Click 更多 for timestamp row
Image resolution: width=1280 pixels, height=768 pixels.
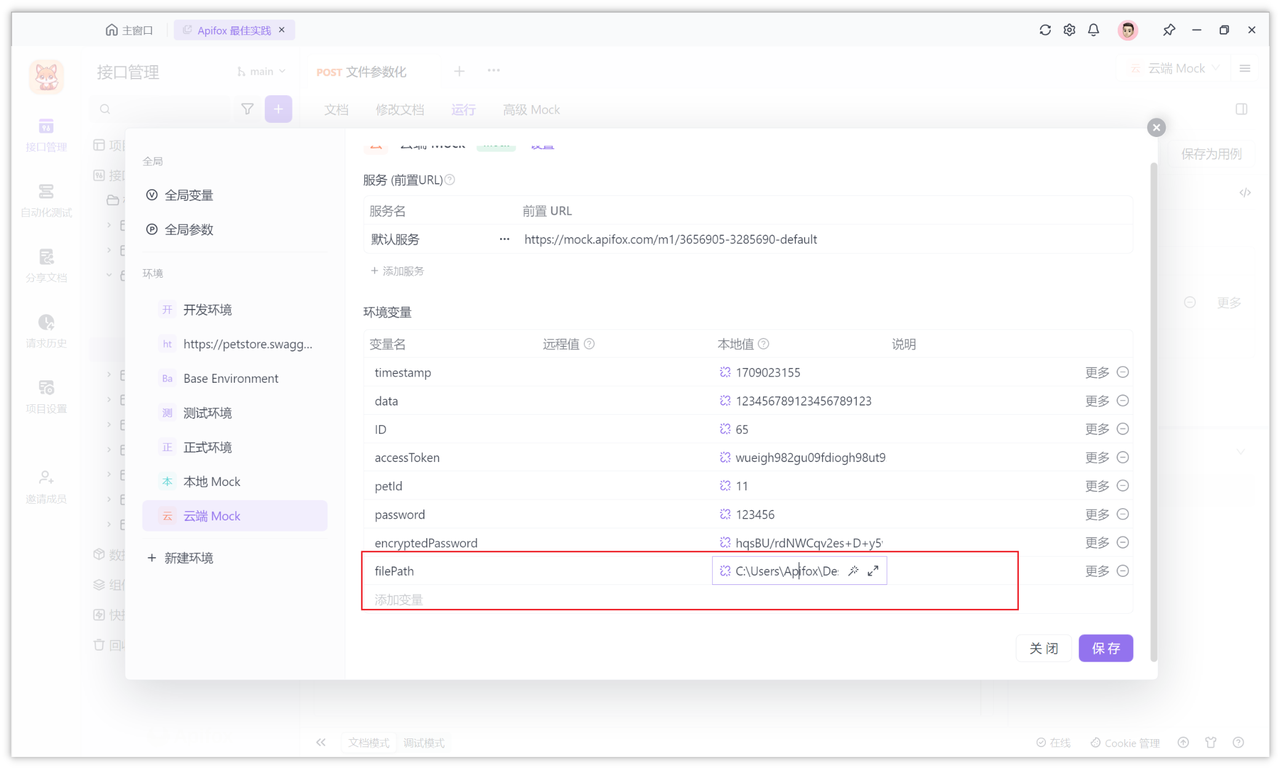coord(1097,372)
